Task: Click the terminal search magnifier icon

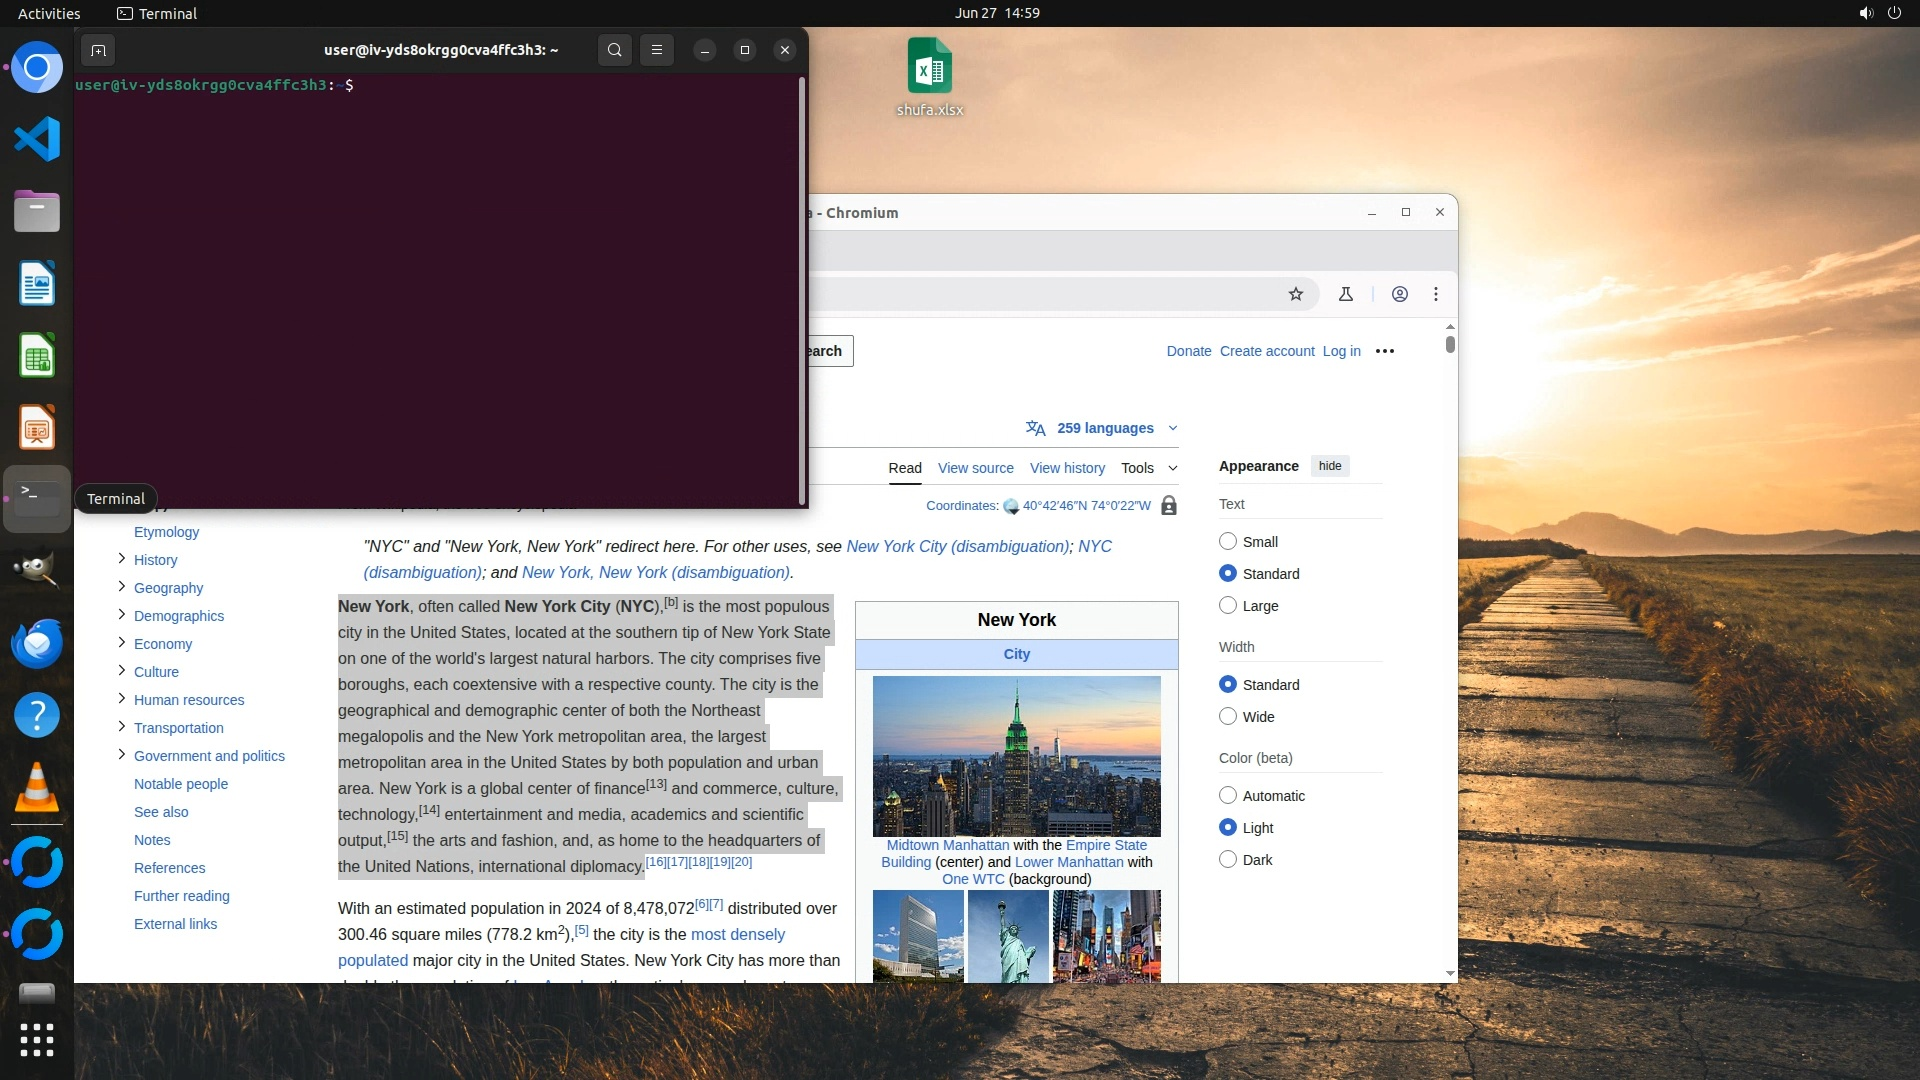Action: point(615,50)
